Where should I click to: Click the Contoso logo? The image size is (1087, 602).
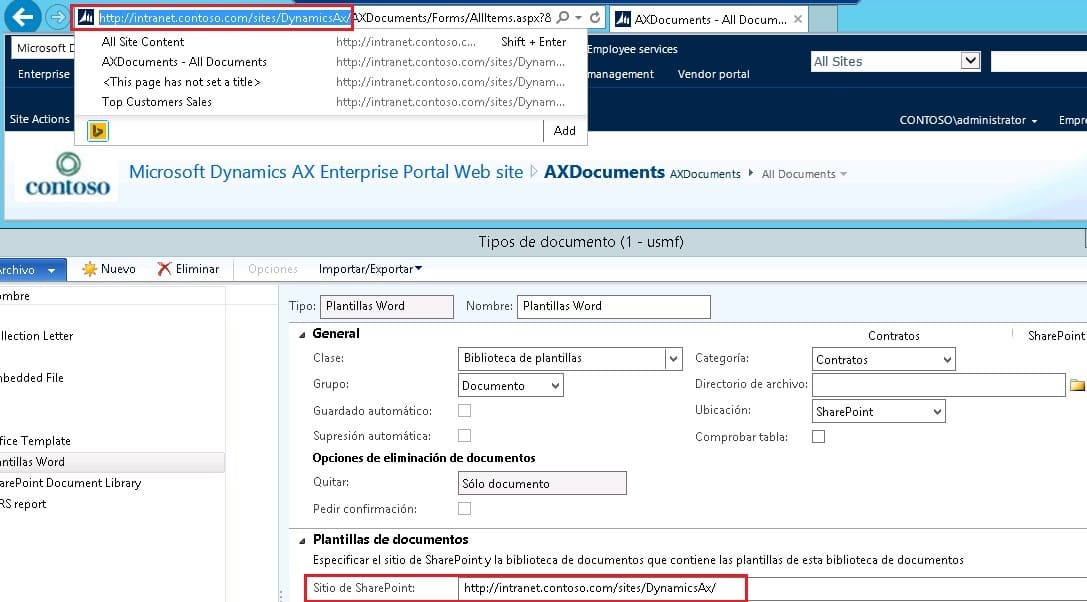(68, 176)
